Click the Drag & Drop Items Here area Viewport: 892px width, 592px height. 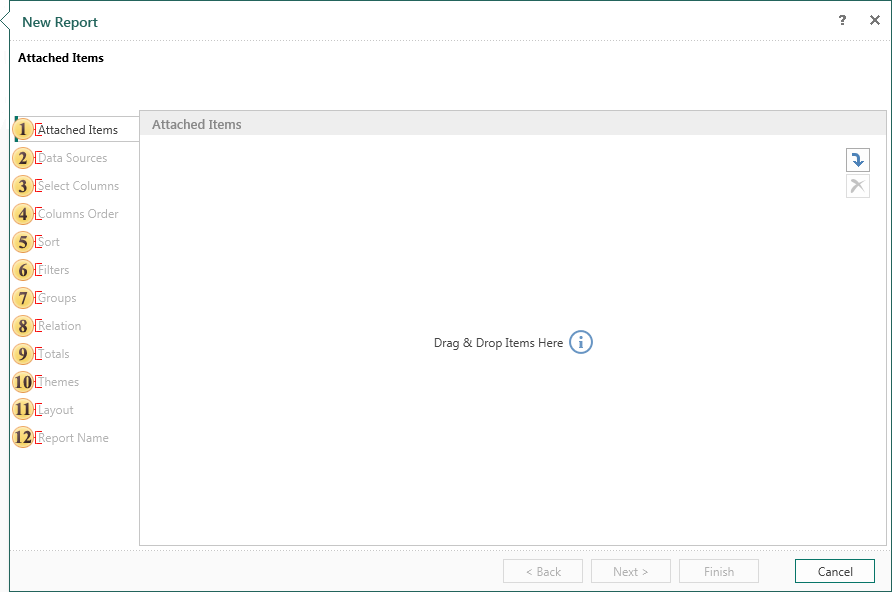[498, 343]
